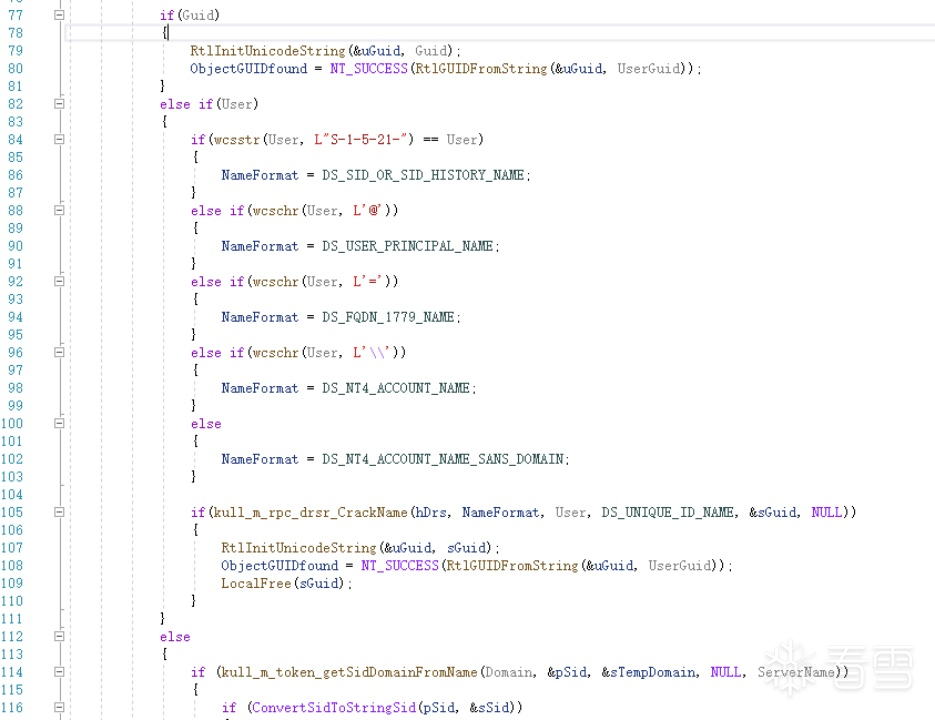Click &sTempDomain argument on line 114
The image size is (935, 720).
pos(648,672)
